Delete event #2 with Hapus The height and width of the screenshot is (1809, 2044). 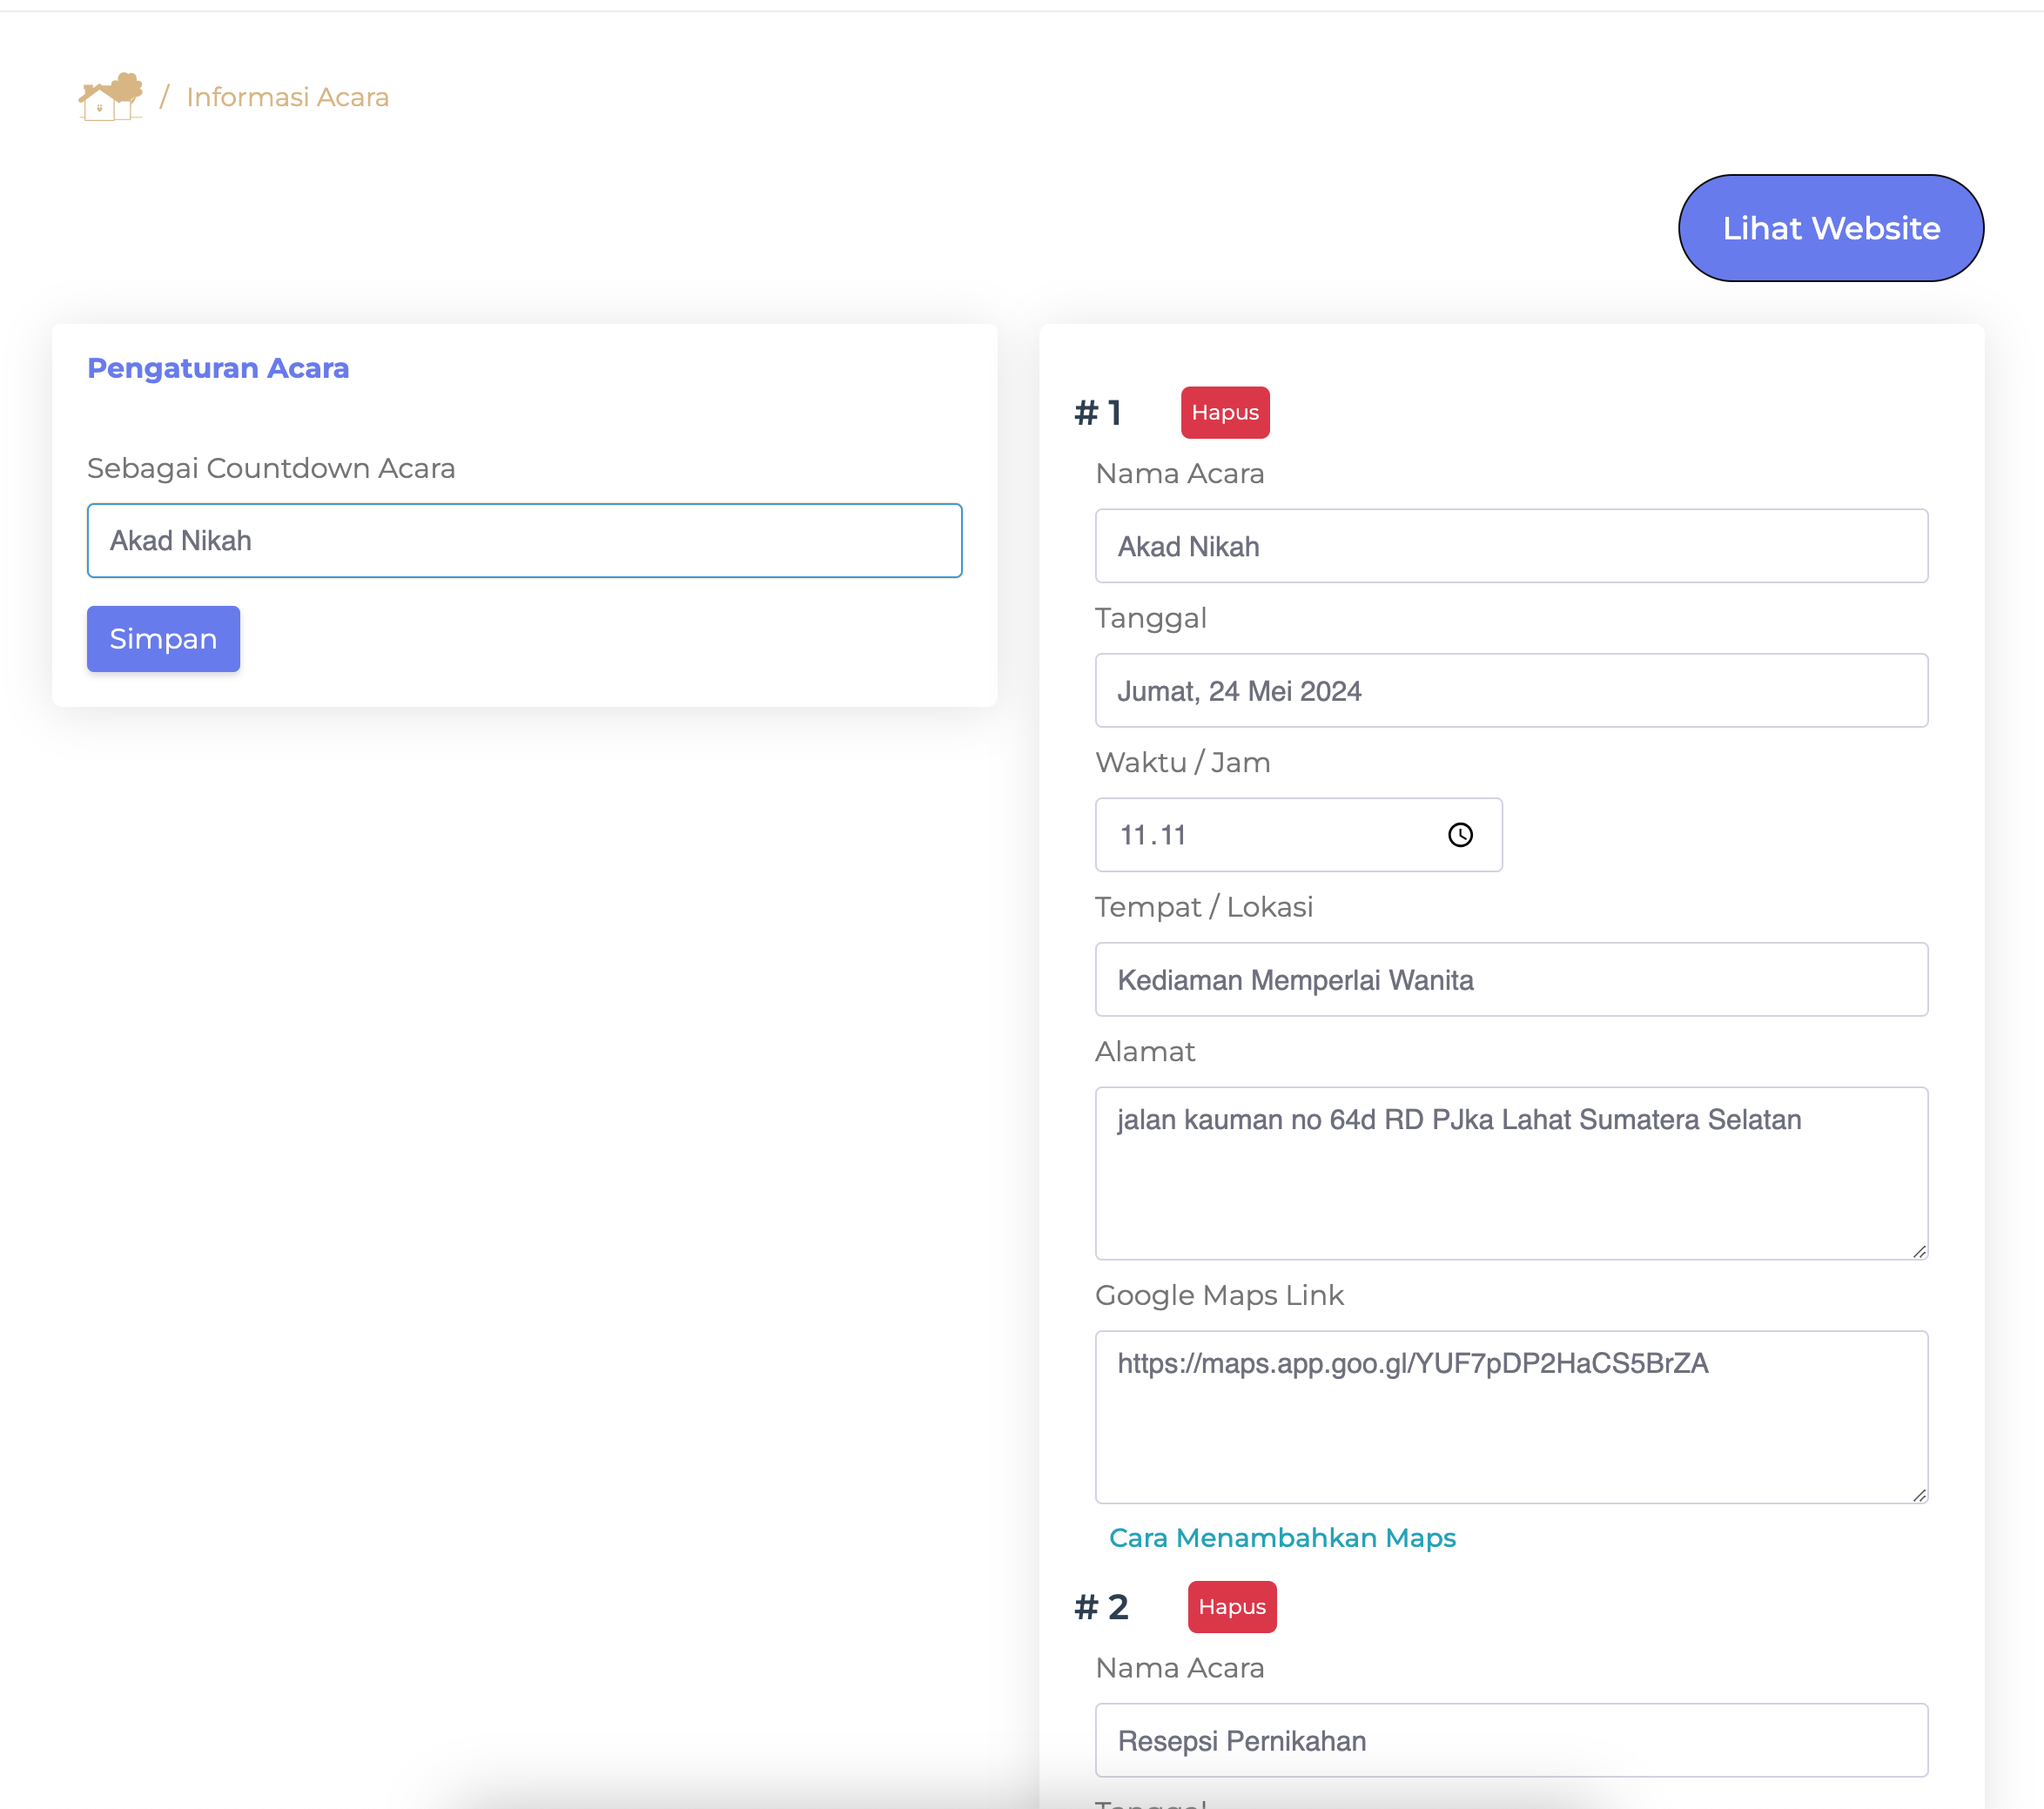(1231, 1607)
